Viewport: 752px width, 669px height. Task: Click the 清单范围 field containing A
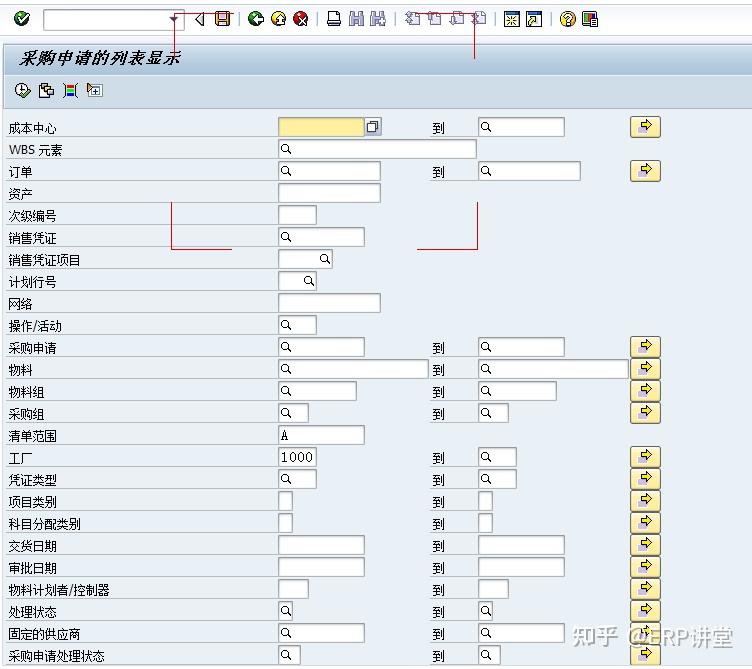(x=321, y=435)
